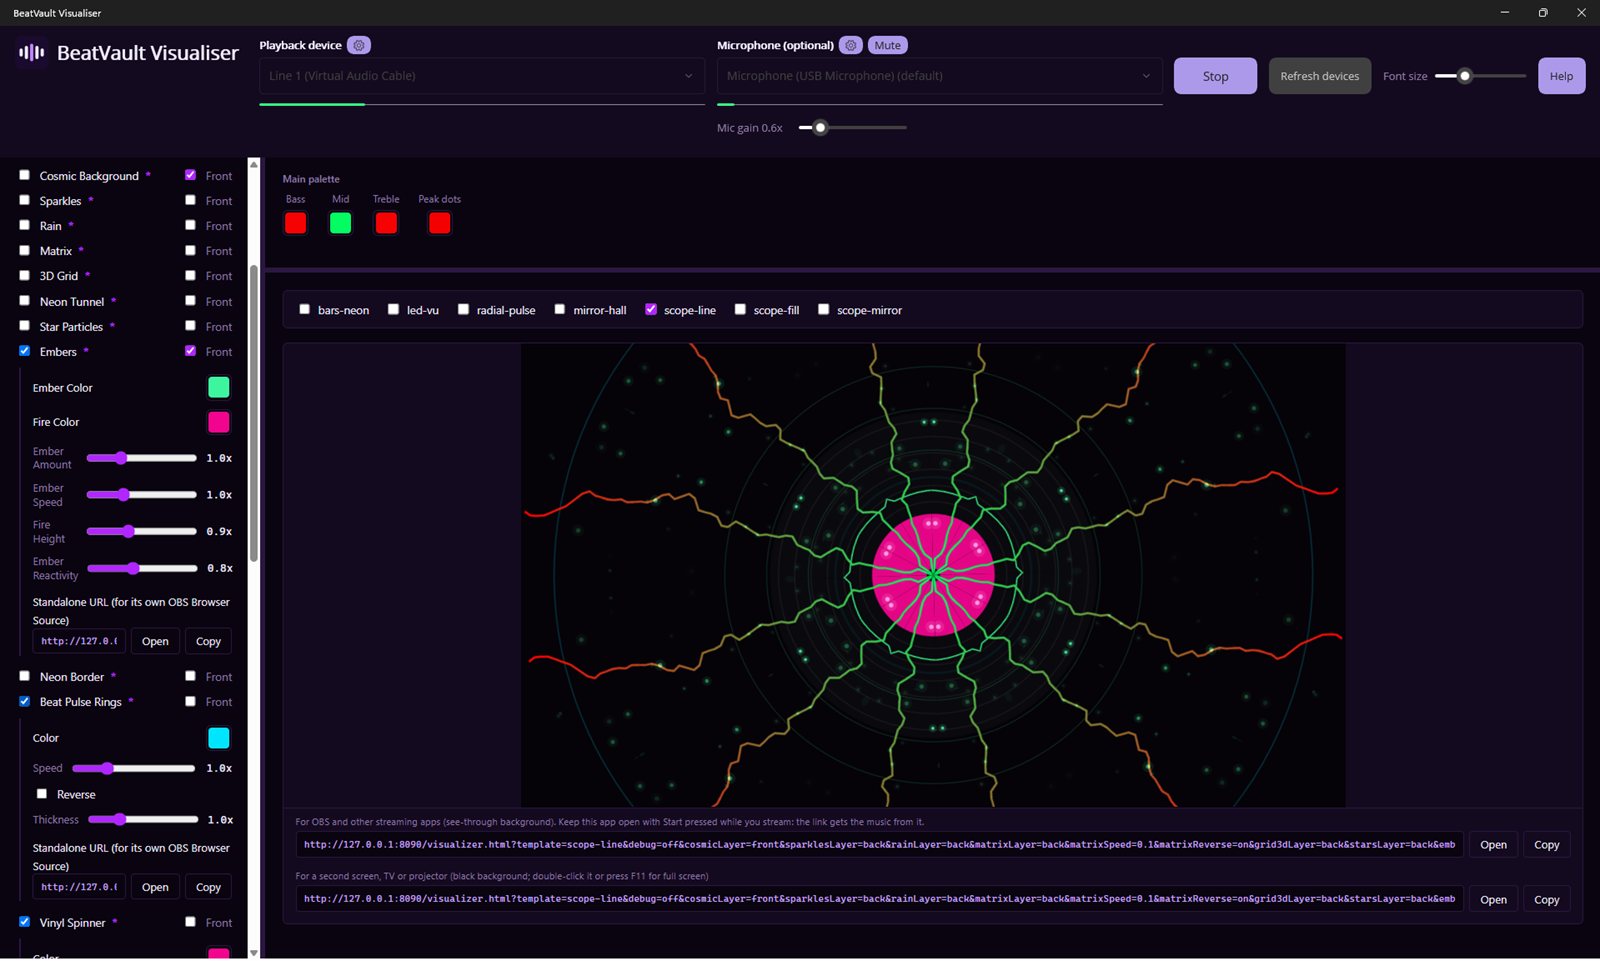The image size is (1600, 961).
Task: Change Beat Pulse Rings Color swatch
Action: coord(219,738)
